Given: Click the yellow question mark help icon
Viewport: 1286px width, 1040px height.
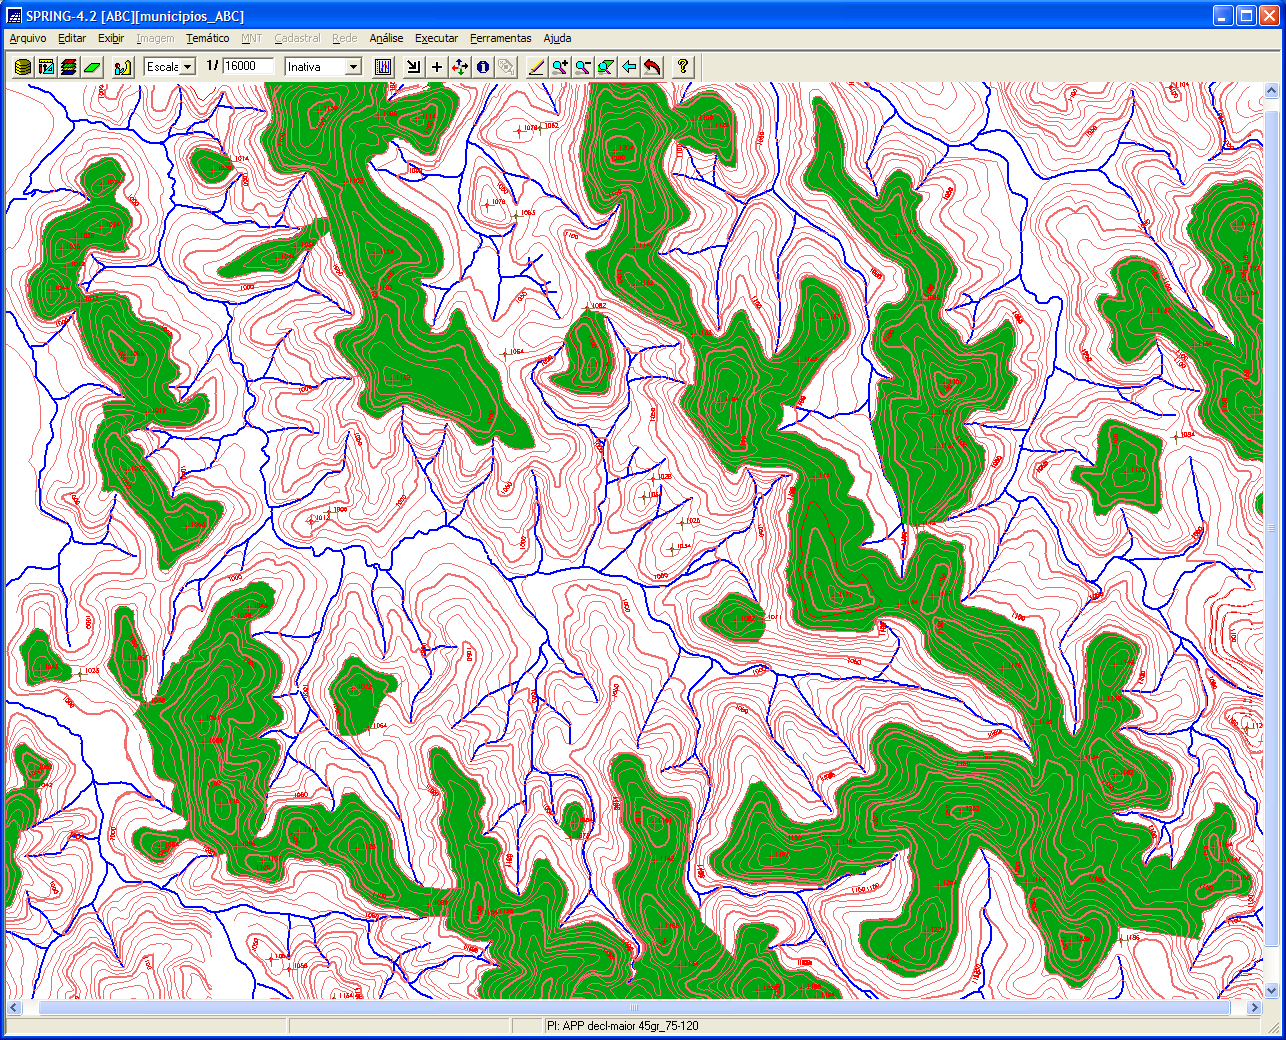Looking at the screenshot, I should pyautogui.click(x=683, y=67).
